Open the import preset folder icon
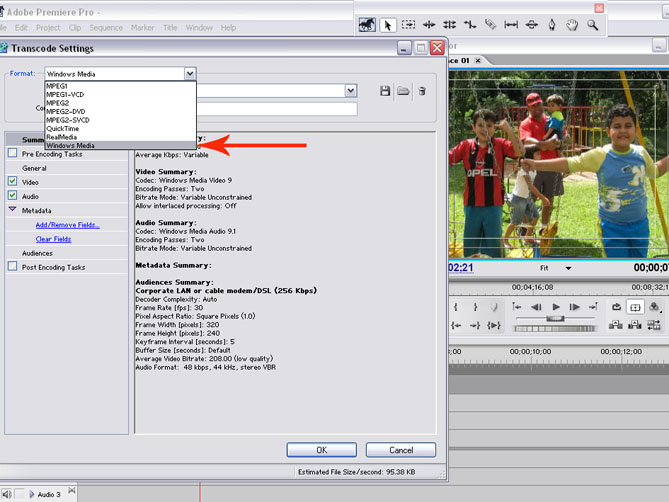Image resolution: width=669 pixels, height=502 pixels. click(x=403, y=91)
